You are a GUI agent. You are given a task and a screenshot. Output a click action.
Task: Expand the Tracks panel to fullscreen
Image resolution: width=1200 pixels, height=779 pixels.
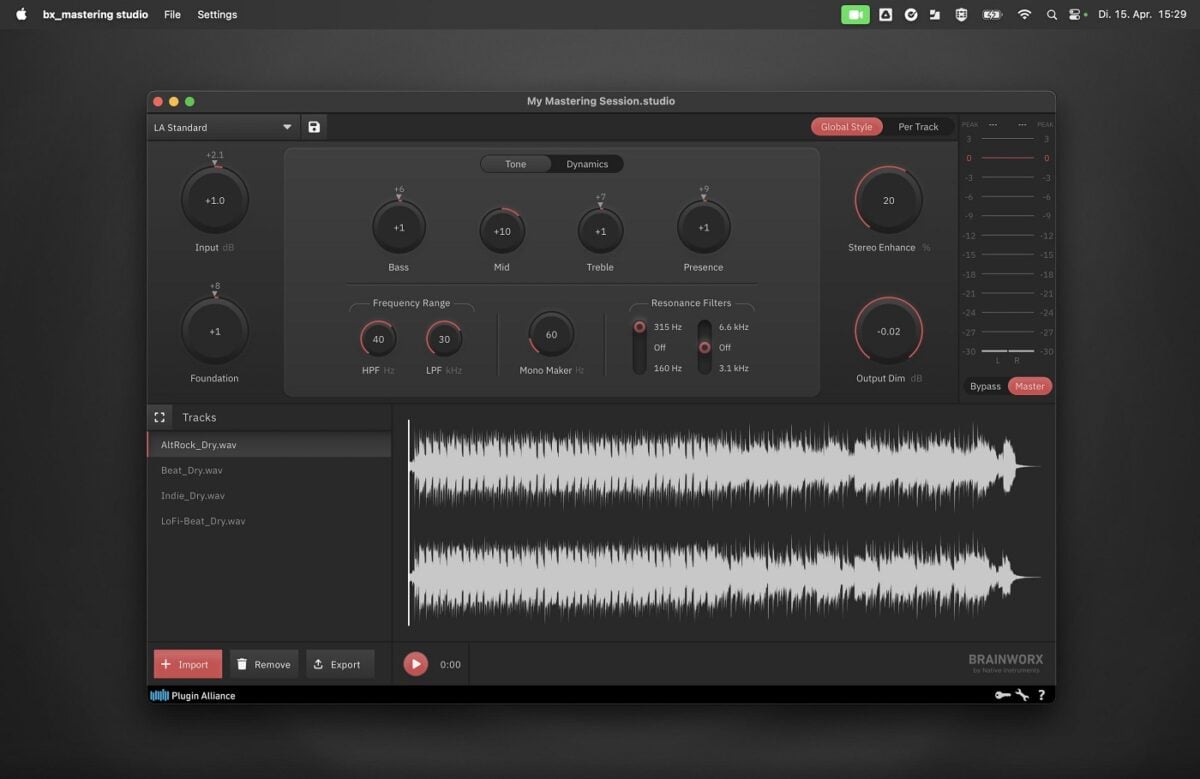coord(160,417)
